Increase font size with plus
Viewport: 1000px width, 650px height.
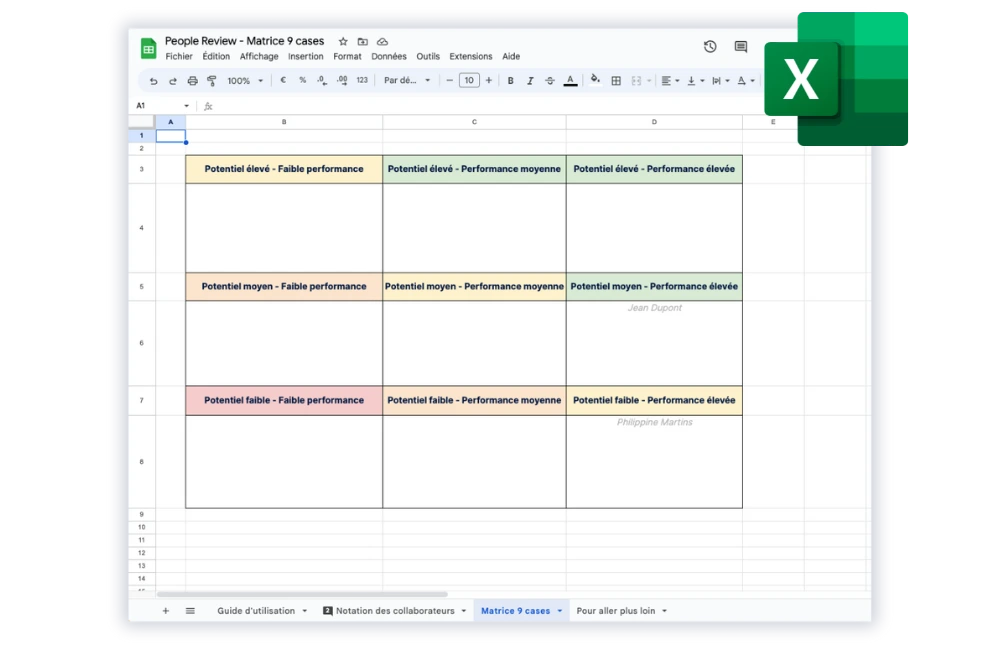click(x=489, y=80)
